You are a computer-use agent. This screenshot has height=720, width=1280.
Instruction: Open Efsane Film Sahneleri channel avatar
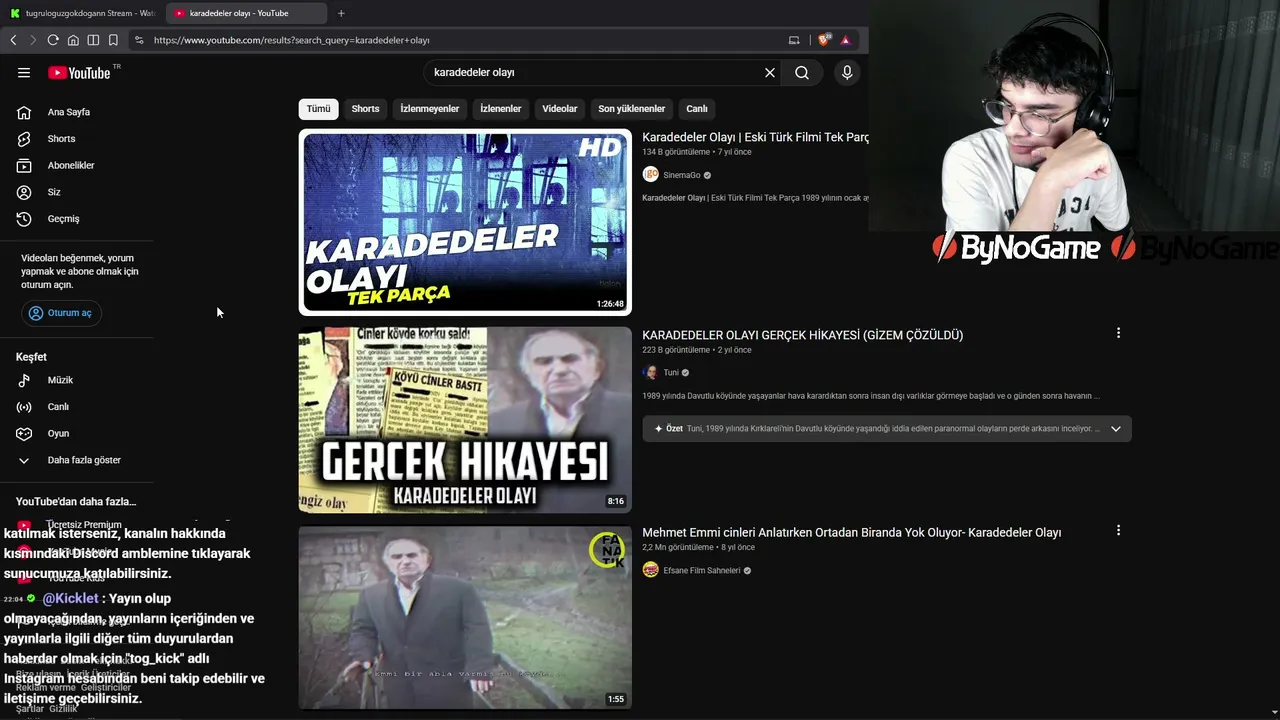(x=650, y=570)
